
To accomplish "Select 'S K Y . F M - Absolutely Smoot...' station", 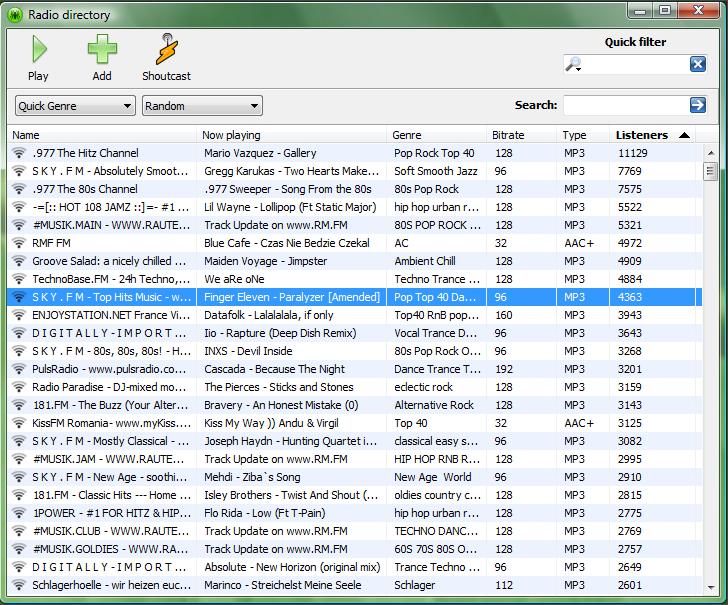I will 354,171.
